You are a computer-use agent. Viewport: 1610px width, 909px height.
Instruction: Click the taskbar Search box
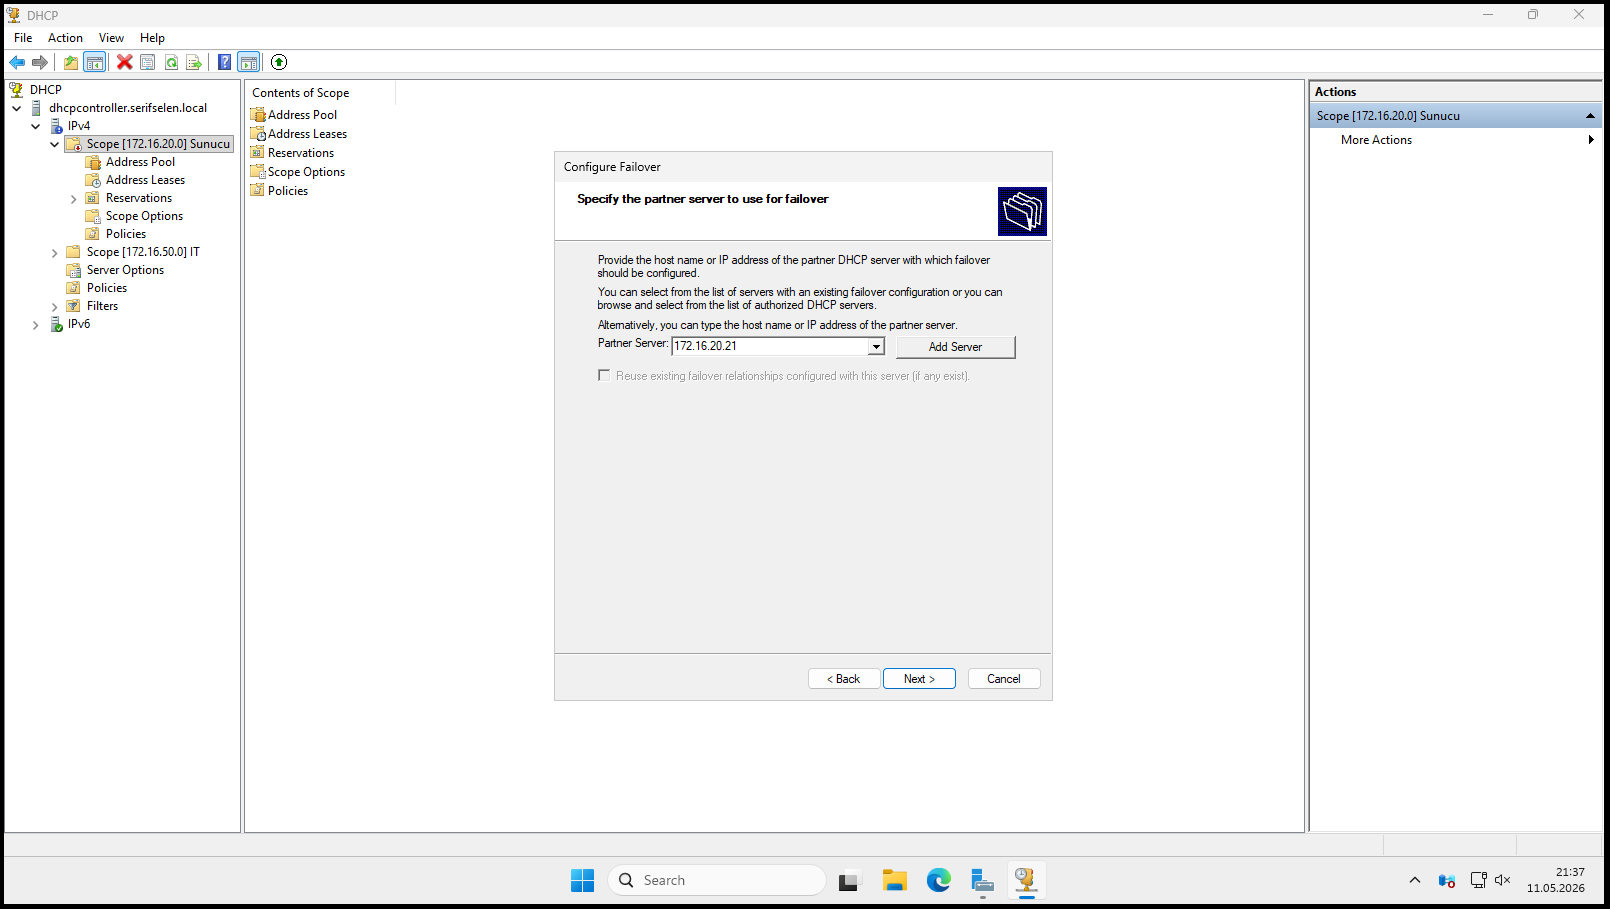click(x=716, y=880)
